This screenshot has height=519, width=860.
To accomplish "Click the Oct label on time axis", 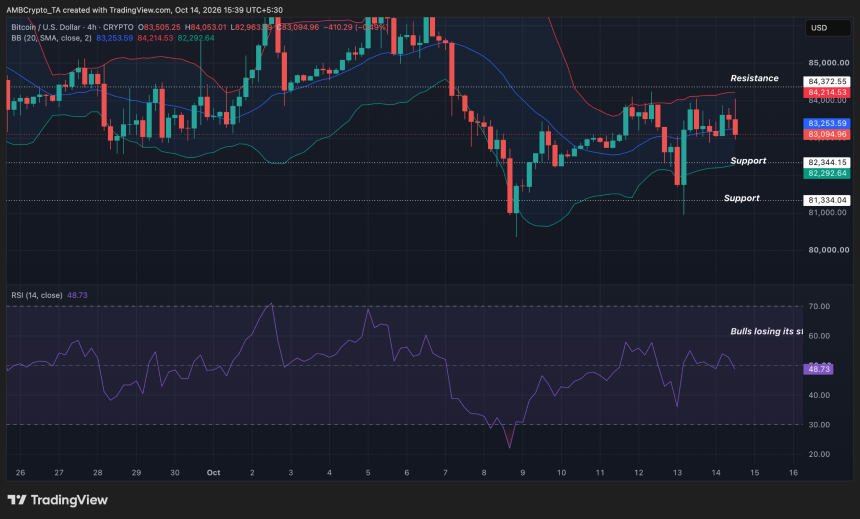I will coord(213,472).
